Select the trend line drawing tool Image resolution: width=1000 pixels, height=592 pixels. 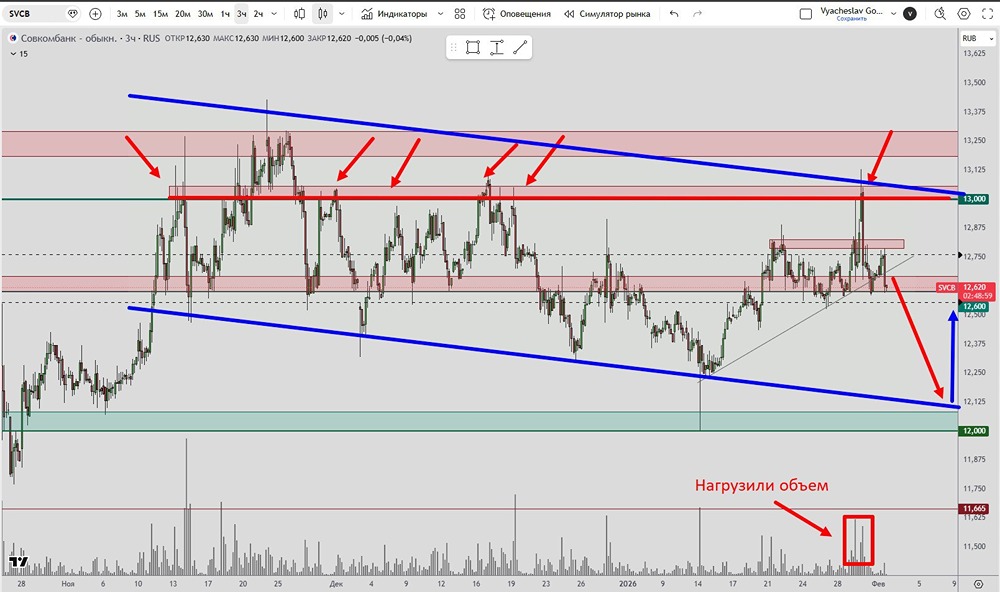(x=520, y=47)
